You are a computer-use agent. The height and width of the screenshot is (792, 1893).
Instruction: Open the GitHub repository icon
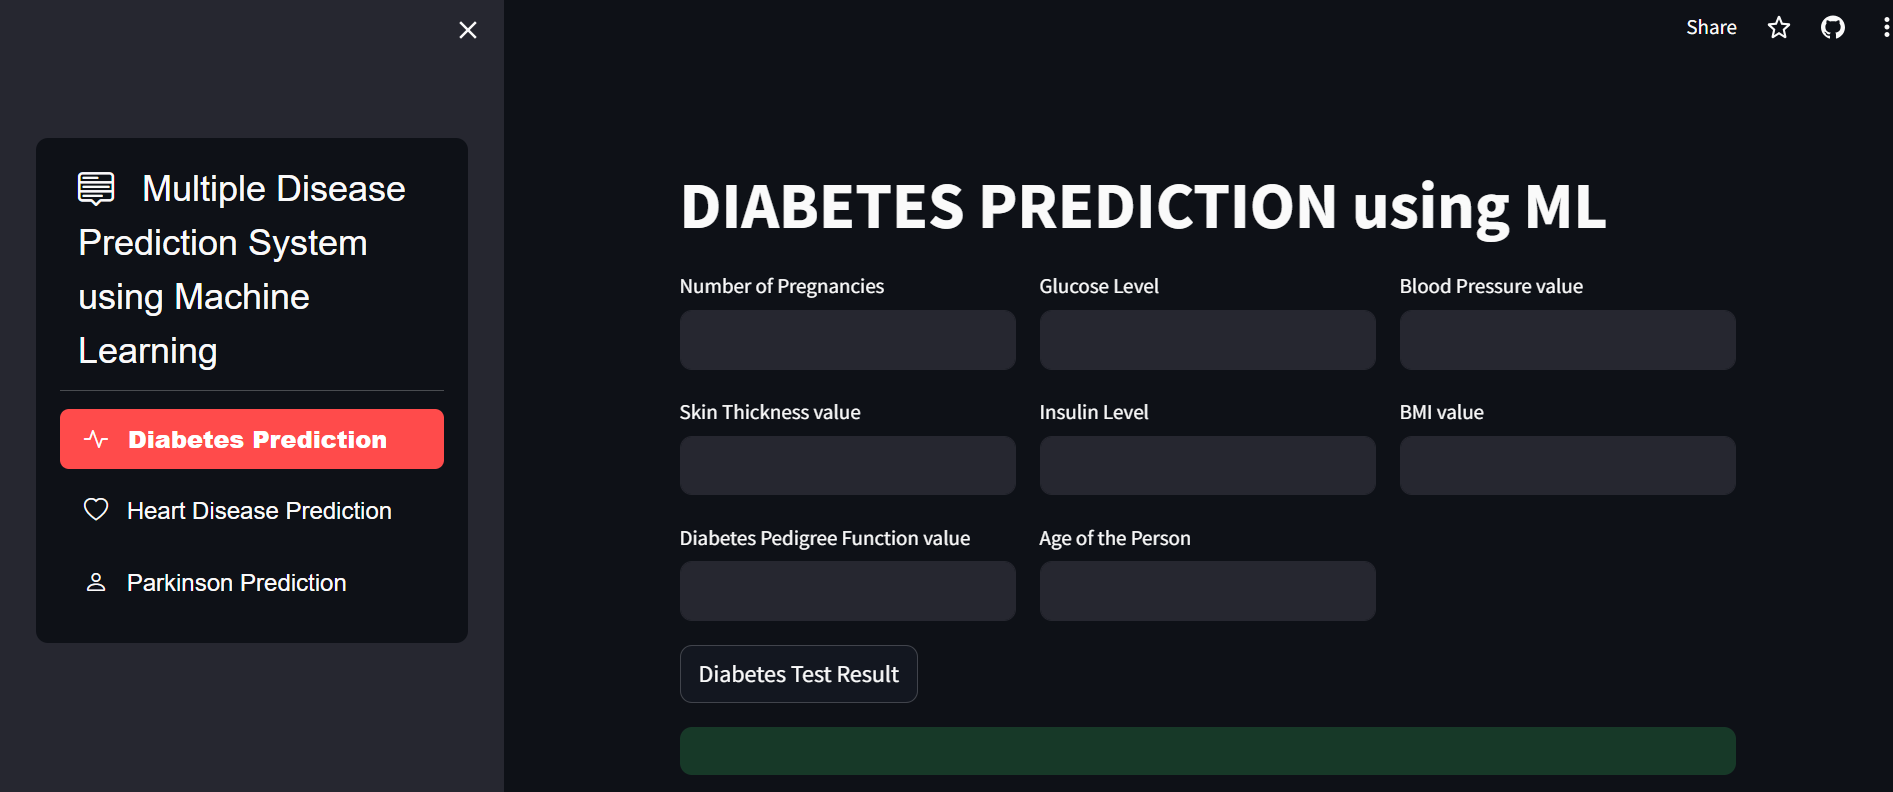point(1832,28)
